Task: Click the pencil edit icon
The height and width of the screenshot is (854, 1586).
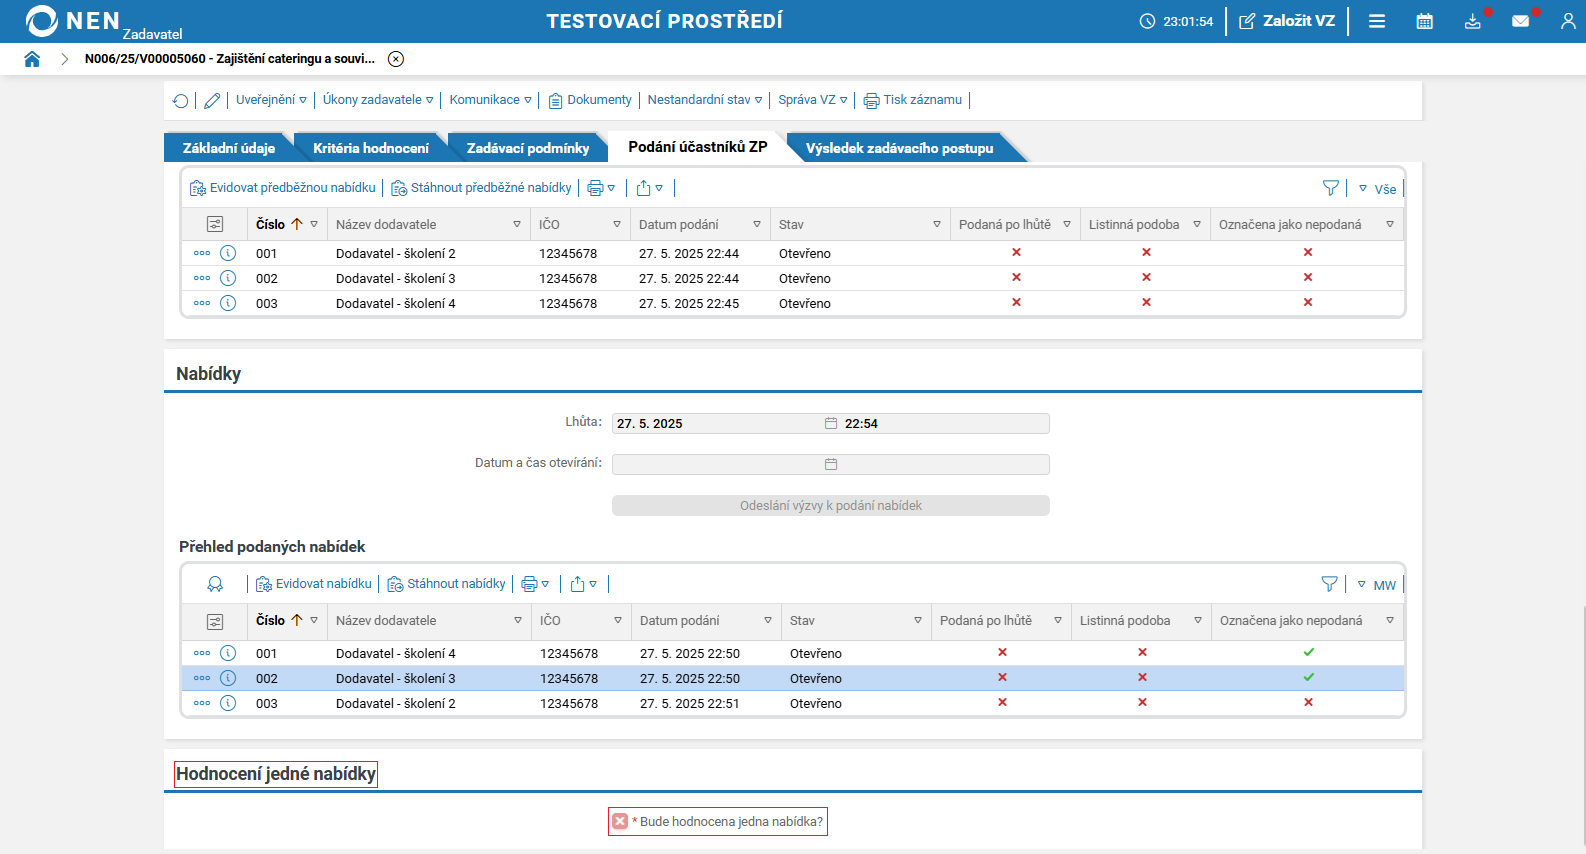Action: [x=212, y=100]
